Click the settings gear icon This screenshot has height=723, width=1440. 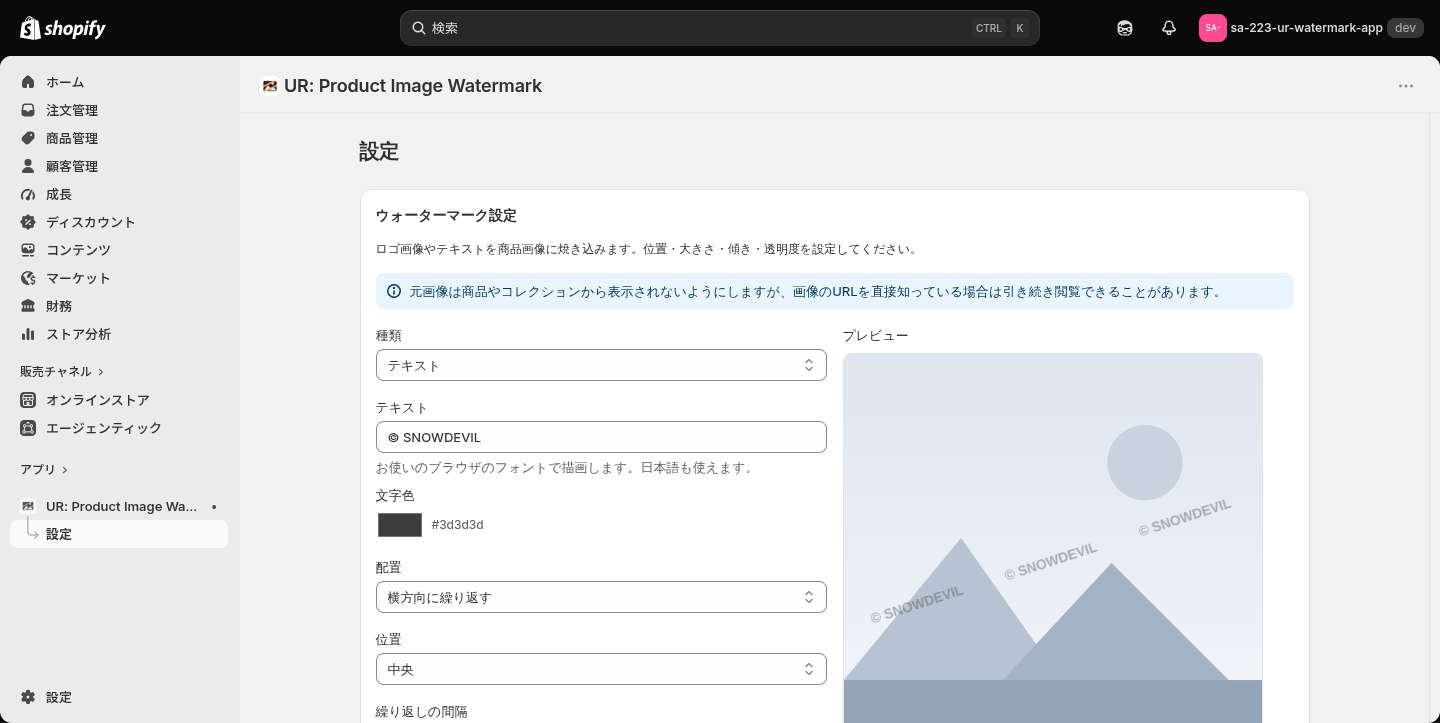28,697
